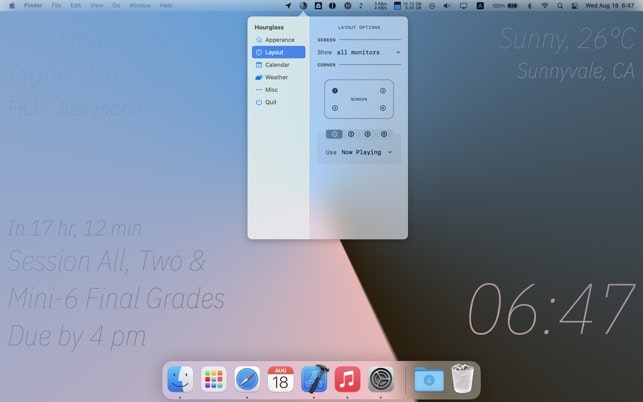Open the Window menu
Viewport: 643px width, 402px height.
(x=140, y=6)
